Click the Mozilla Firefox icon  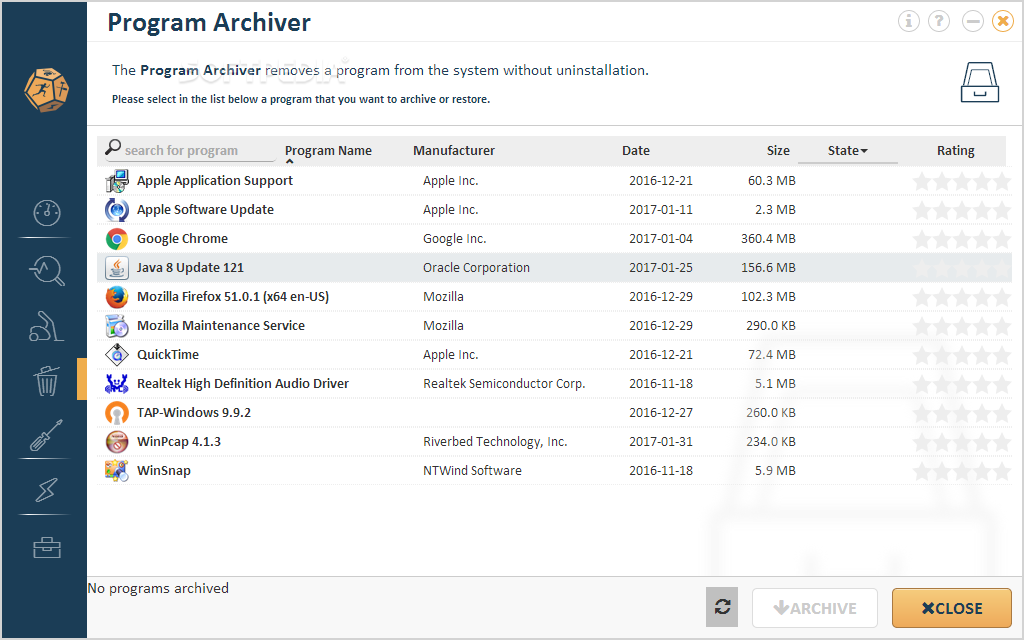117,296
